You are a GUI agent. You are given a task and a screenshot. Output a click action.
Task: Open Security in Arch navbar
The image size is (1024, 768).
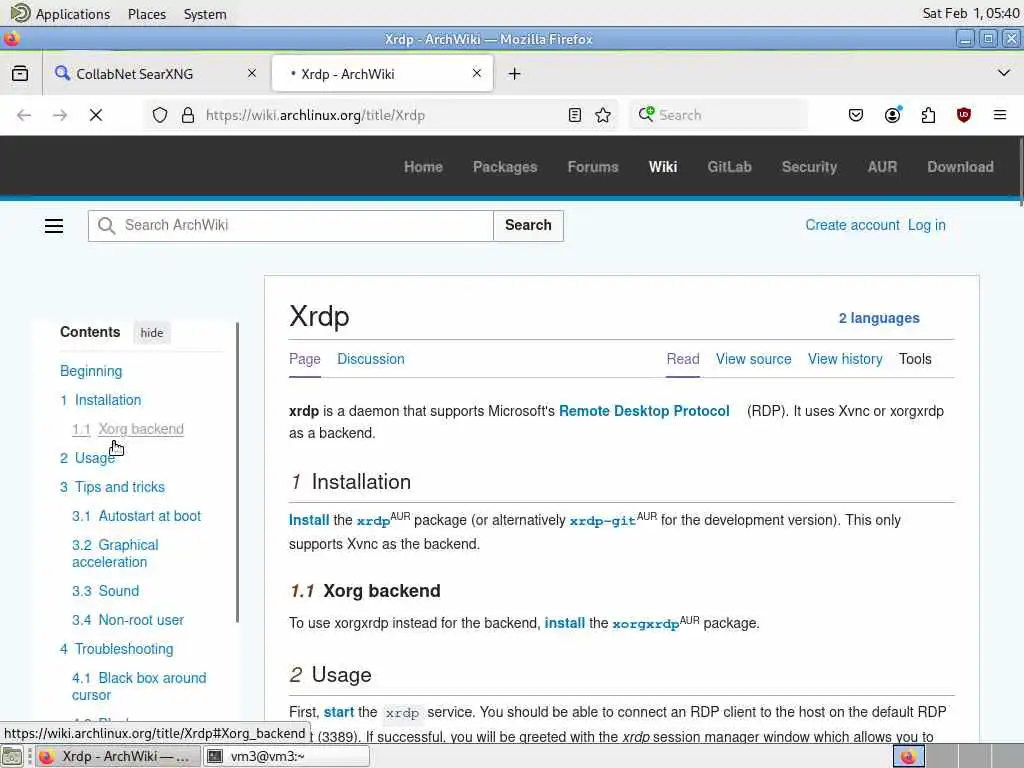click(x=809, y=167)
